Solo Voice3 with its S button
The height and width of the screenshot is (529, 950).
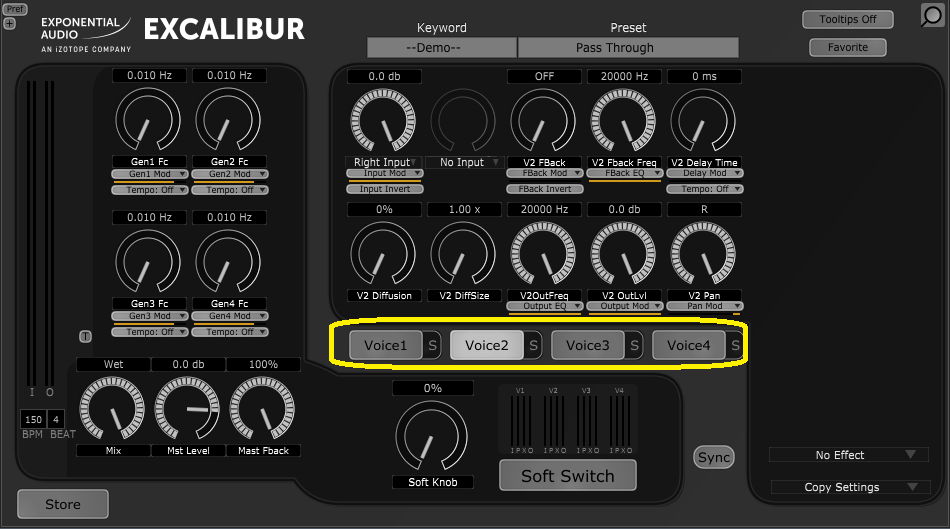(634, 345)
